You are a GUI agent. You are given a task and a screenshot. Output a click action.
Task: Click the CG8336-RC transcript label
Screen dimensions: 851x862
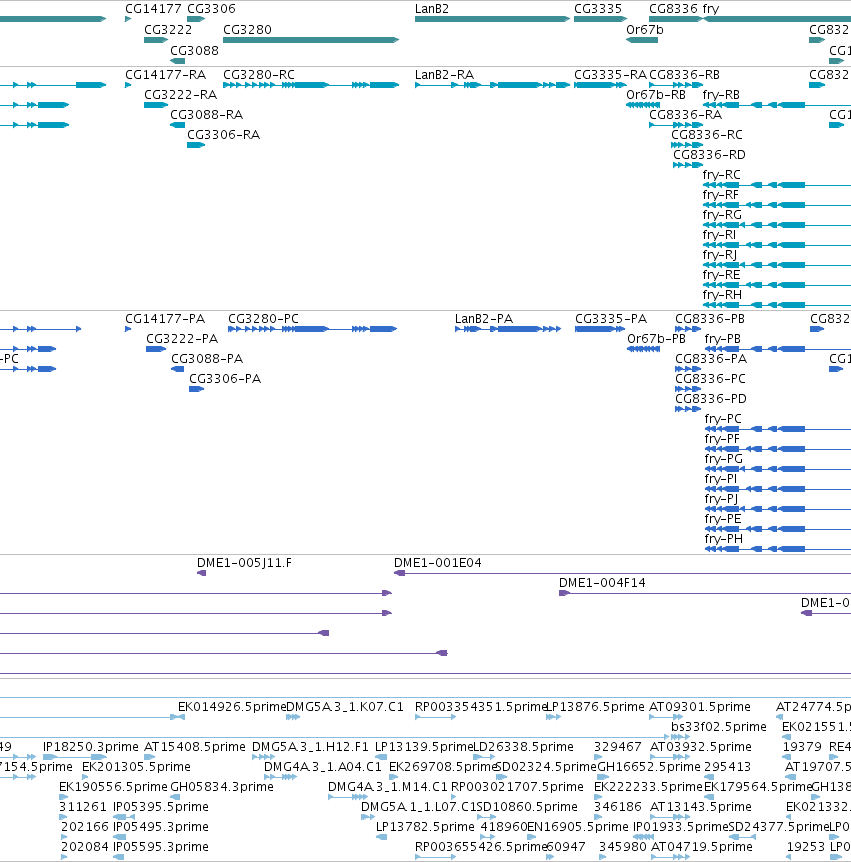pyautogui.click(x=706, y=135)
